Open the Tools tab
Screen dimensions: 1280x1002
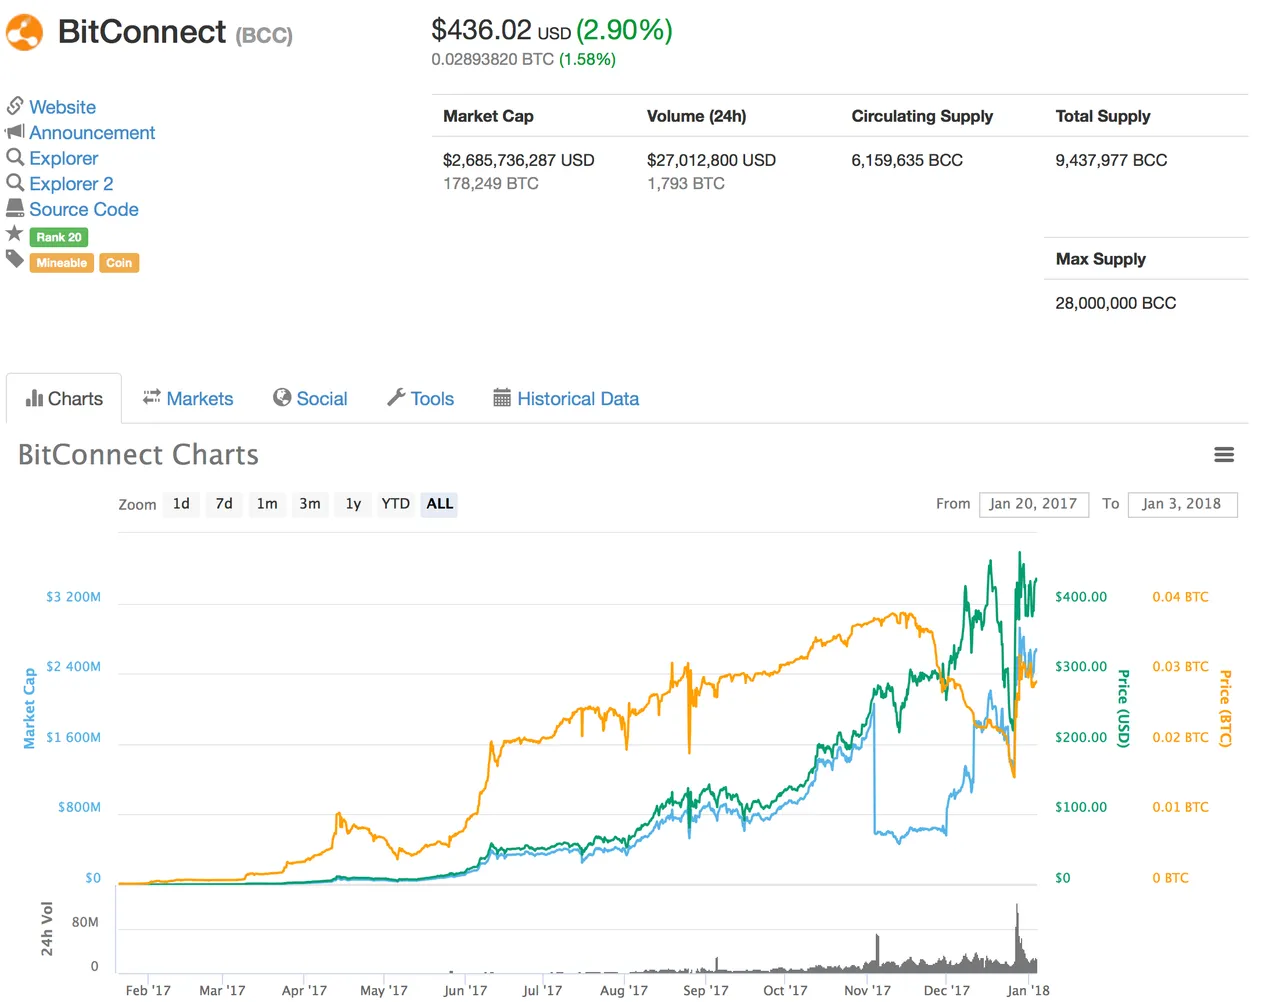point(421,398)
